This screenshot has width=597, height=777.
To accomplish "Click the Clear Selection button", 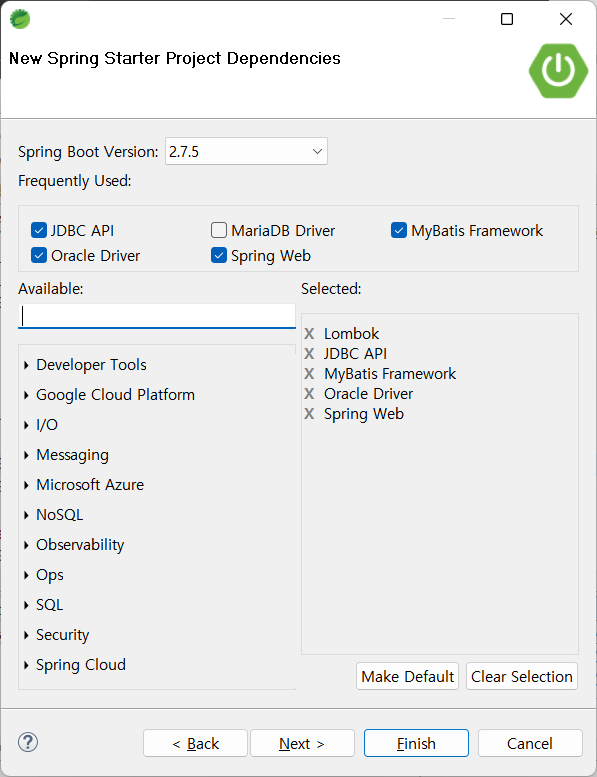I will pos(522,676).
